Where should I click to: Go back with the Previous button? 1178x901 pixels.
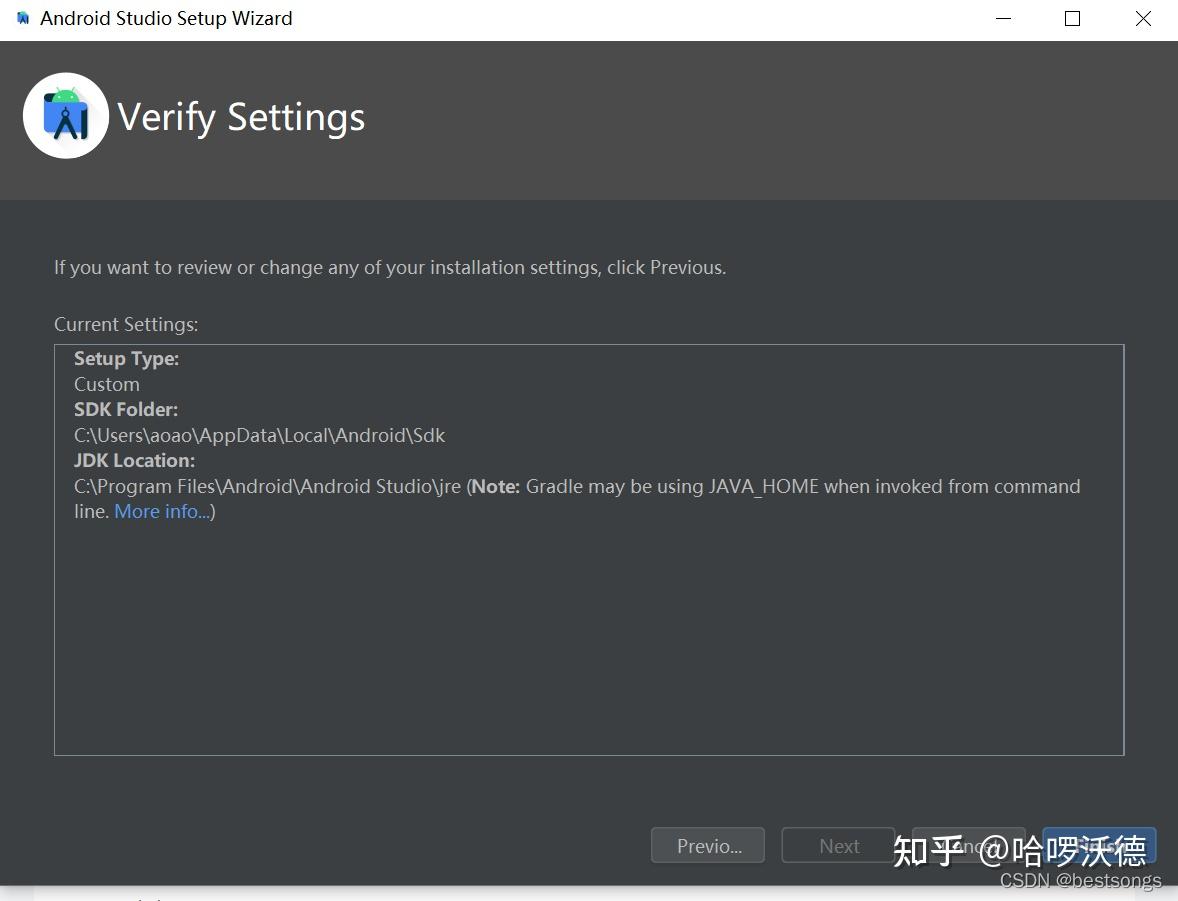click(x=708, y=846)
